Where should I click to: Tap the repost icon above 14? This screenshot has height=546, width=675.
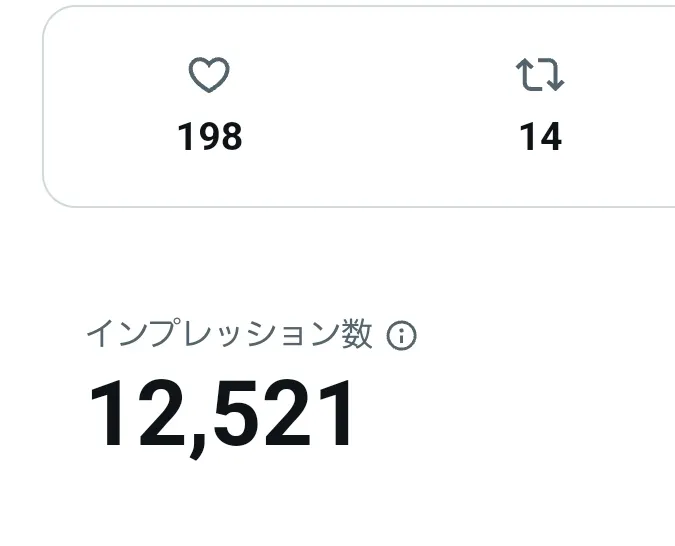point(540,74)
